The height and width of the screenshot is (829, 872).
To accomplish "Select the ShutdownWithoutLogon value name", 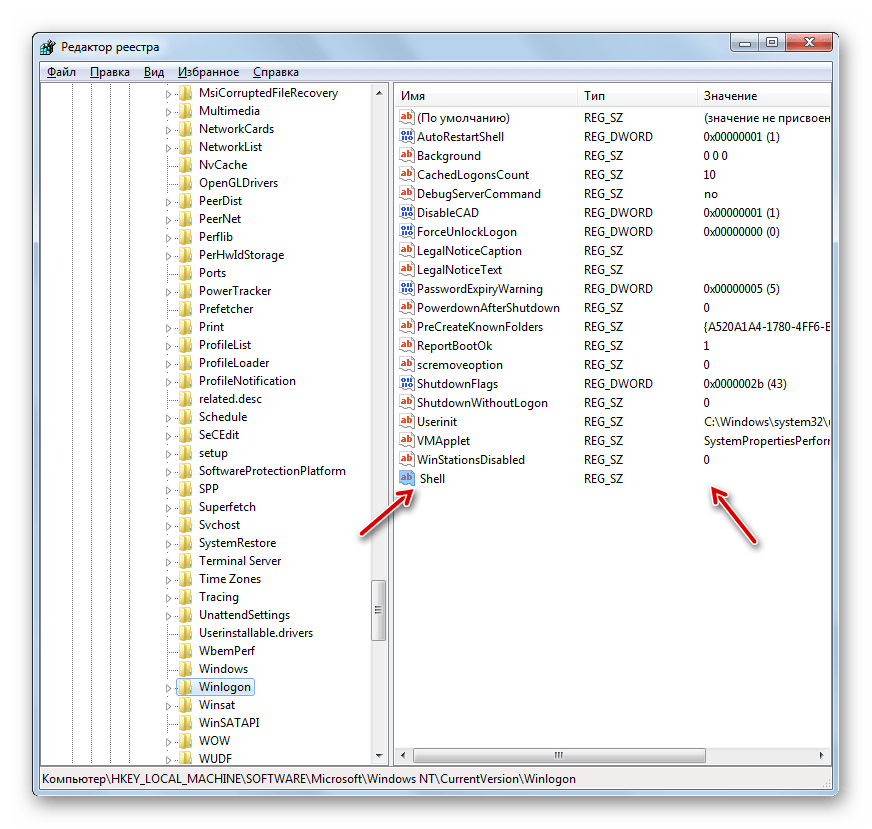I will click(482, 403).
